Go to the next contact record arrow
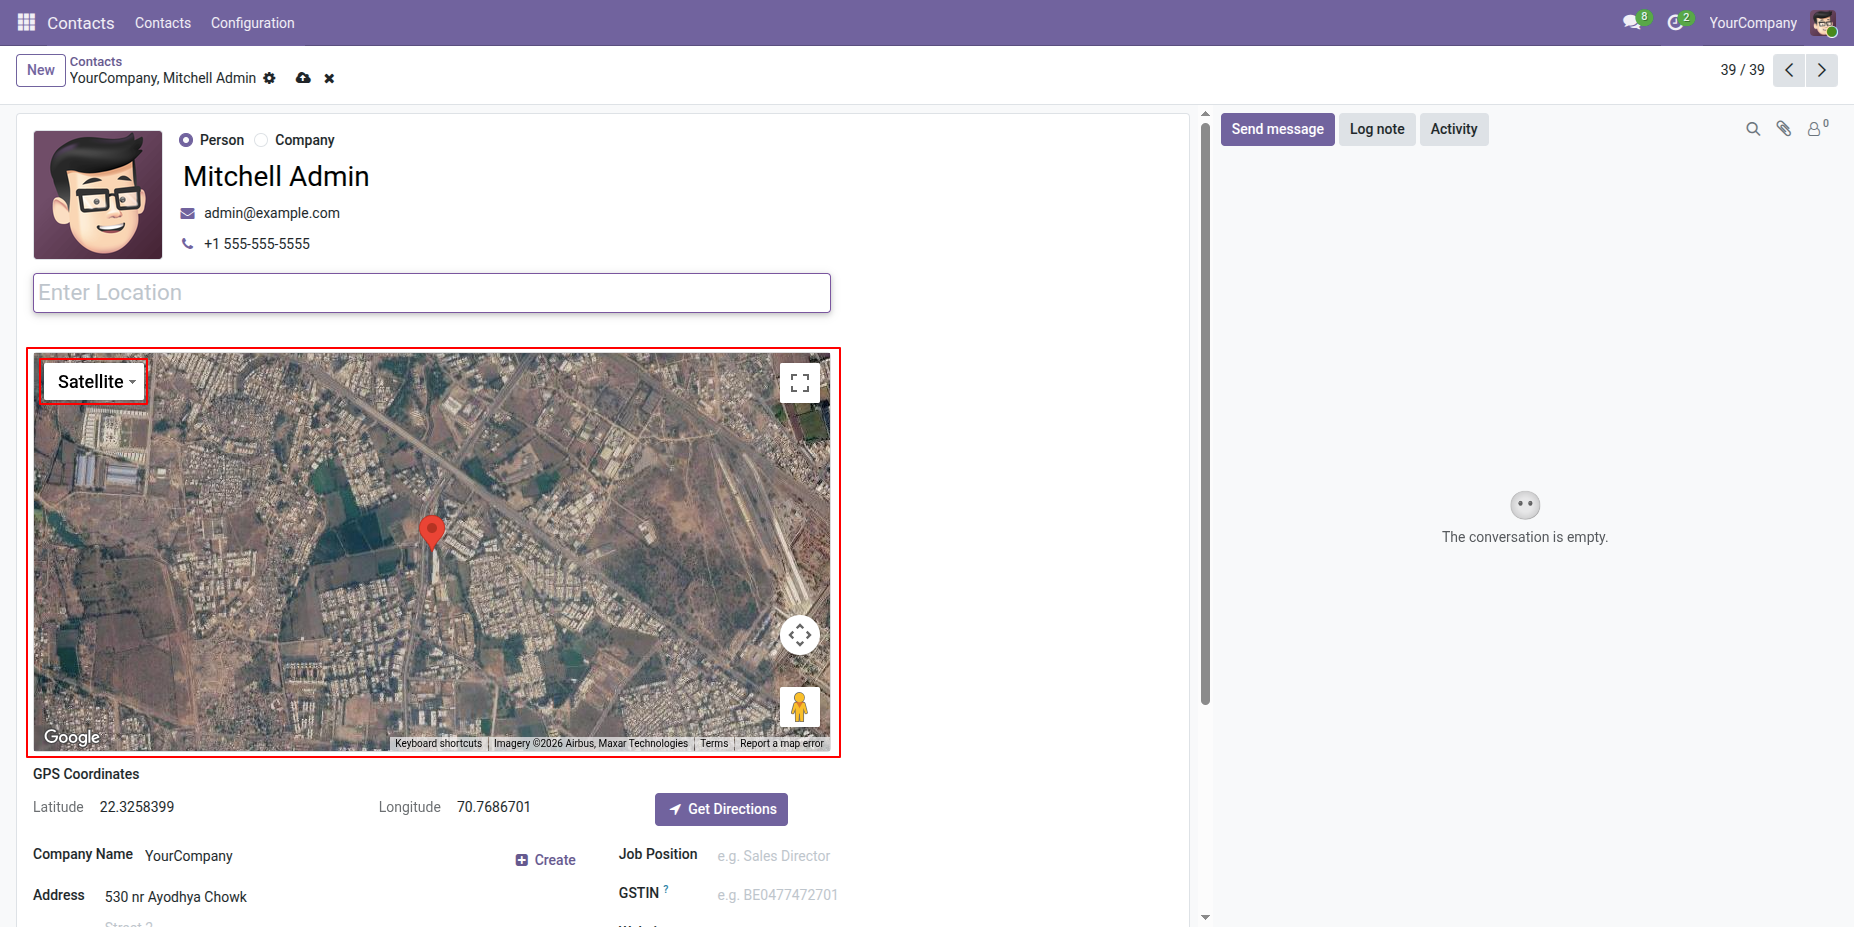The image size is (1854, 927). 1822,70
